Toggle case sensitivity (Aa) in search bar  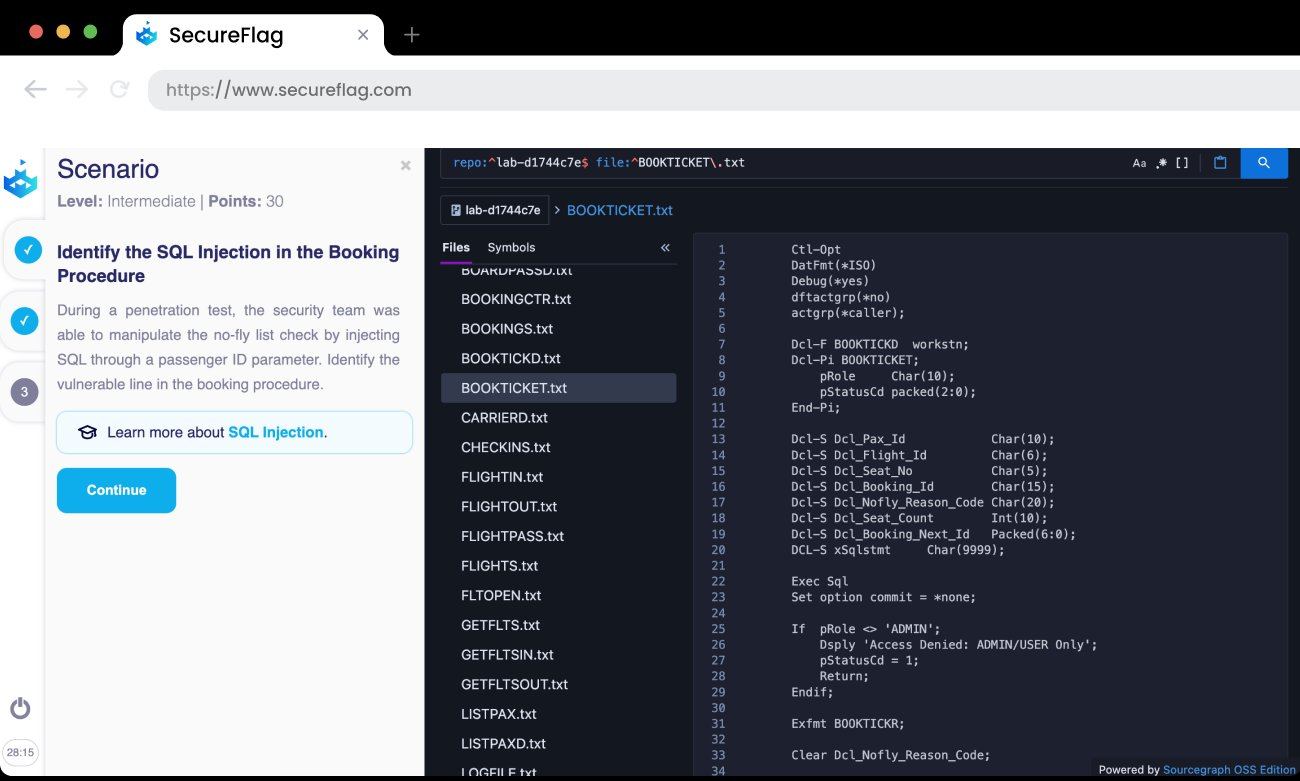click(1139, 163)
